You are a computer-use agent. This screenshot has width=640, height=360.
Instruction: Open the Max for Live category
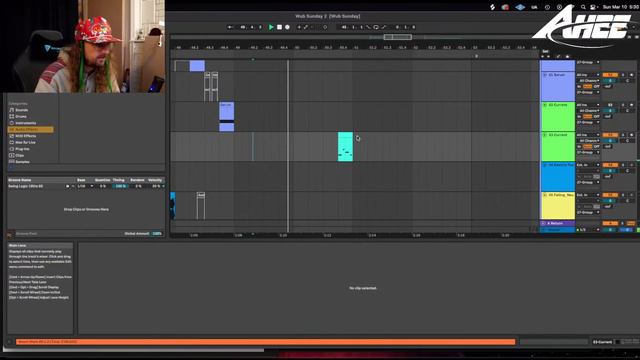[x=25, y=142]
